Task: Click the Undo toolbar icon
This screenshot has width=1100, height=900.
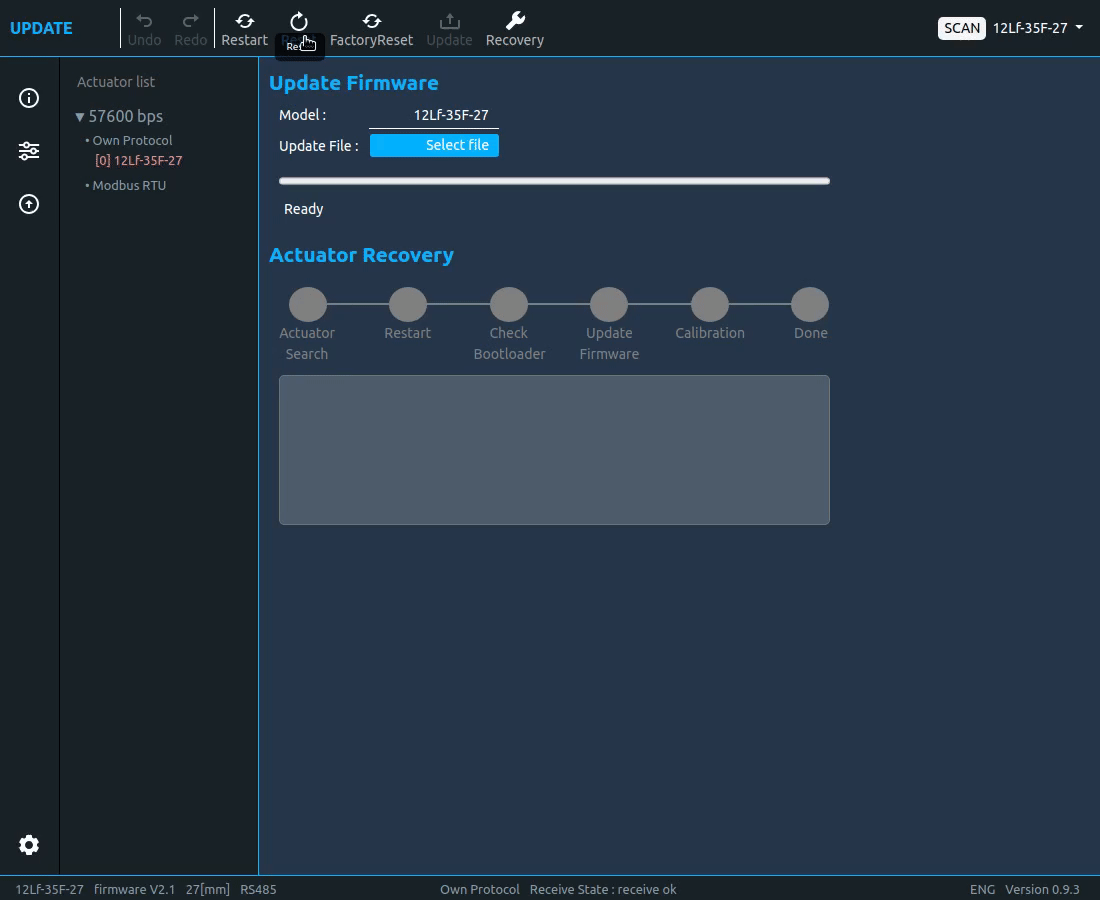Action: click(x=144, y=21)
